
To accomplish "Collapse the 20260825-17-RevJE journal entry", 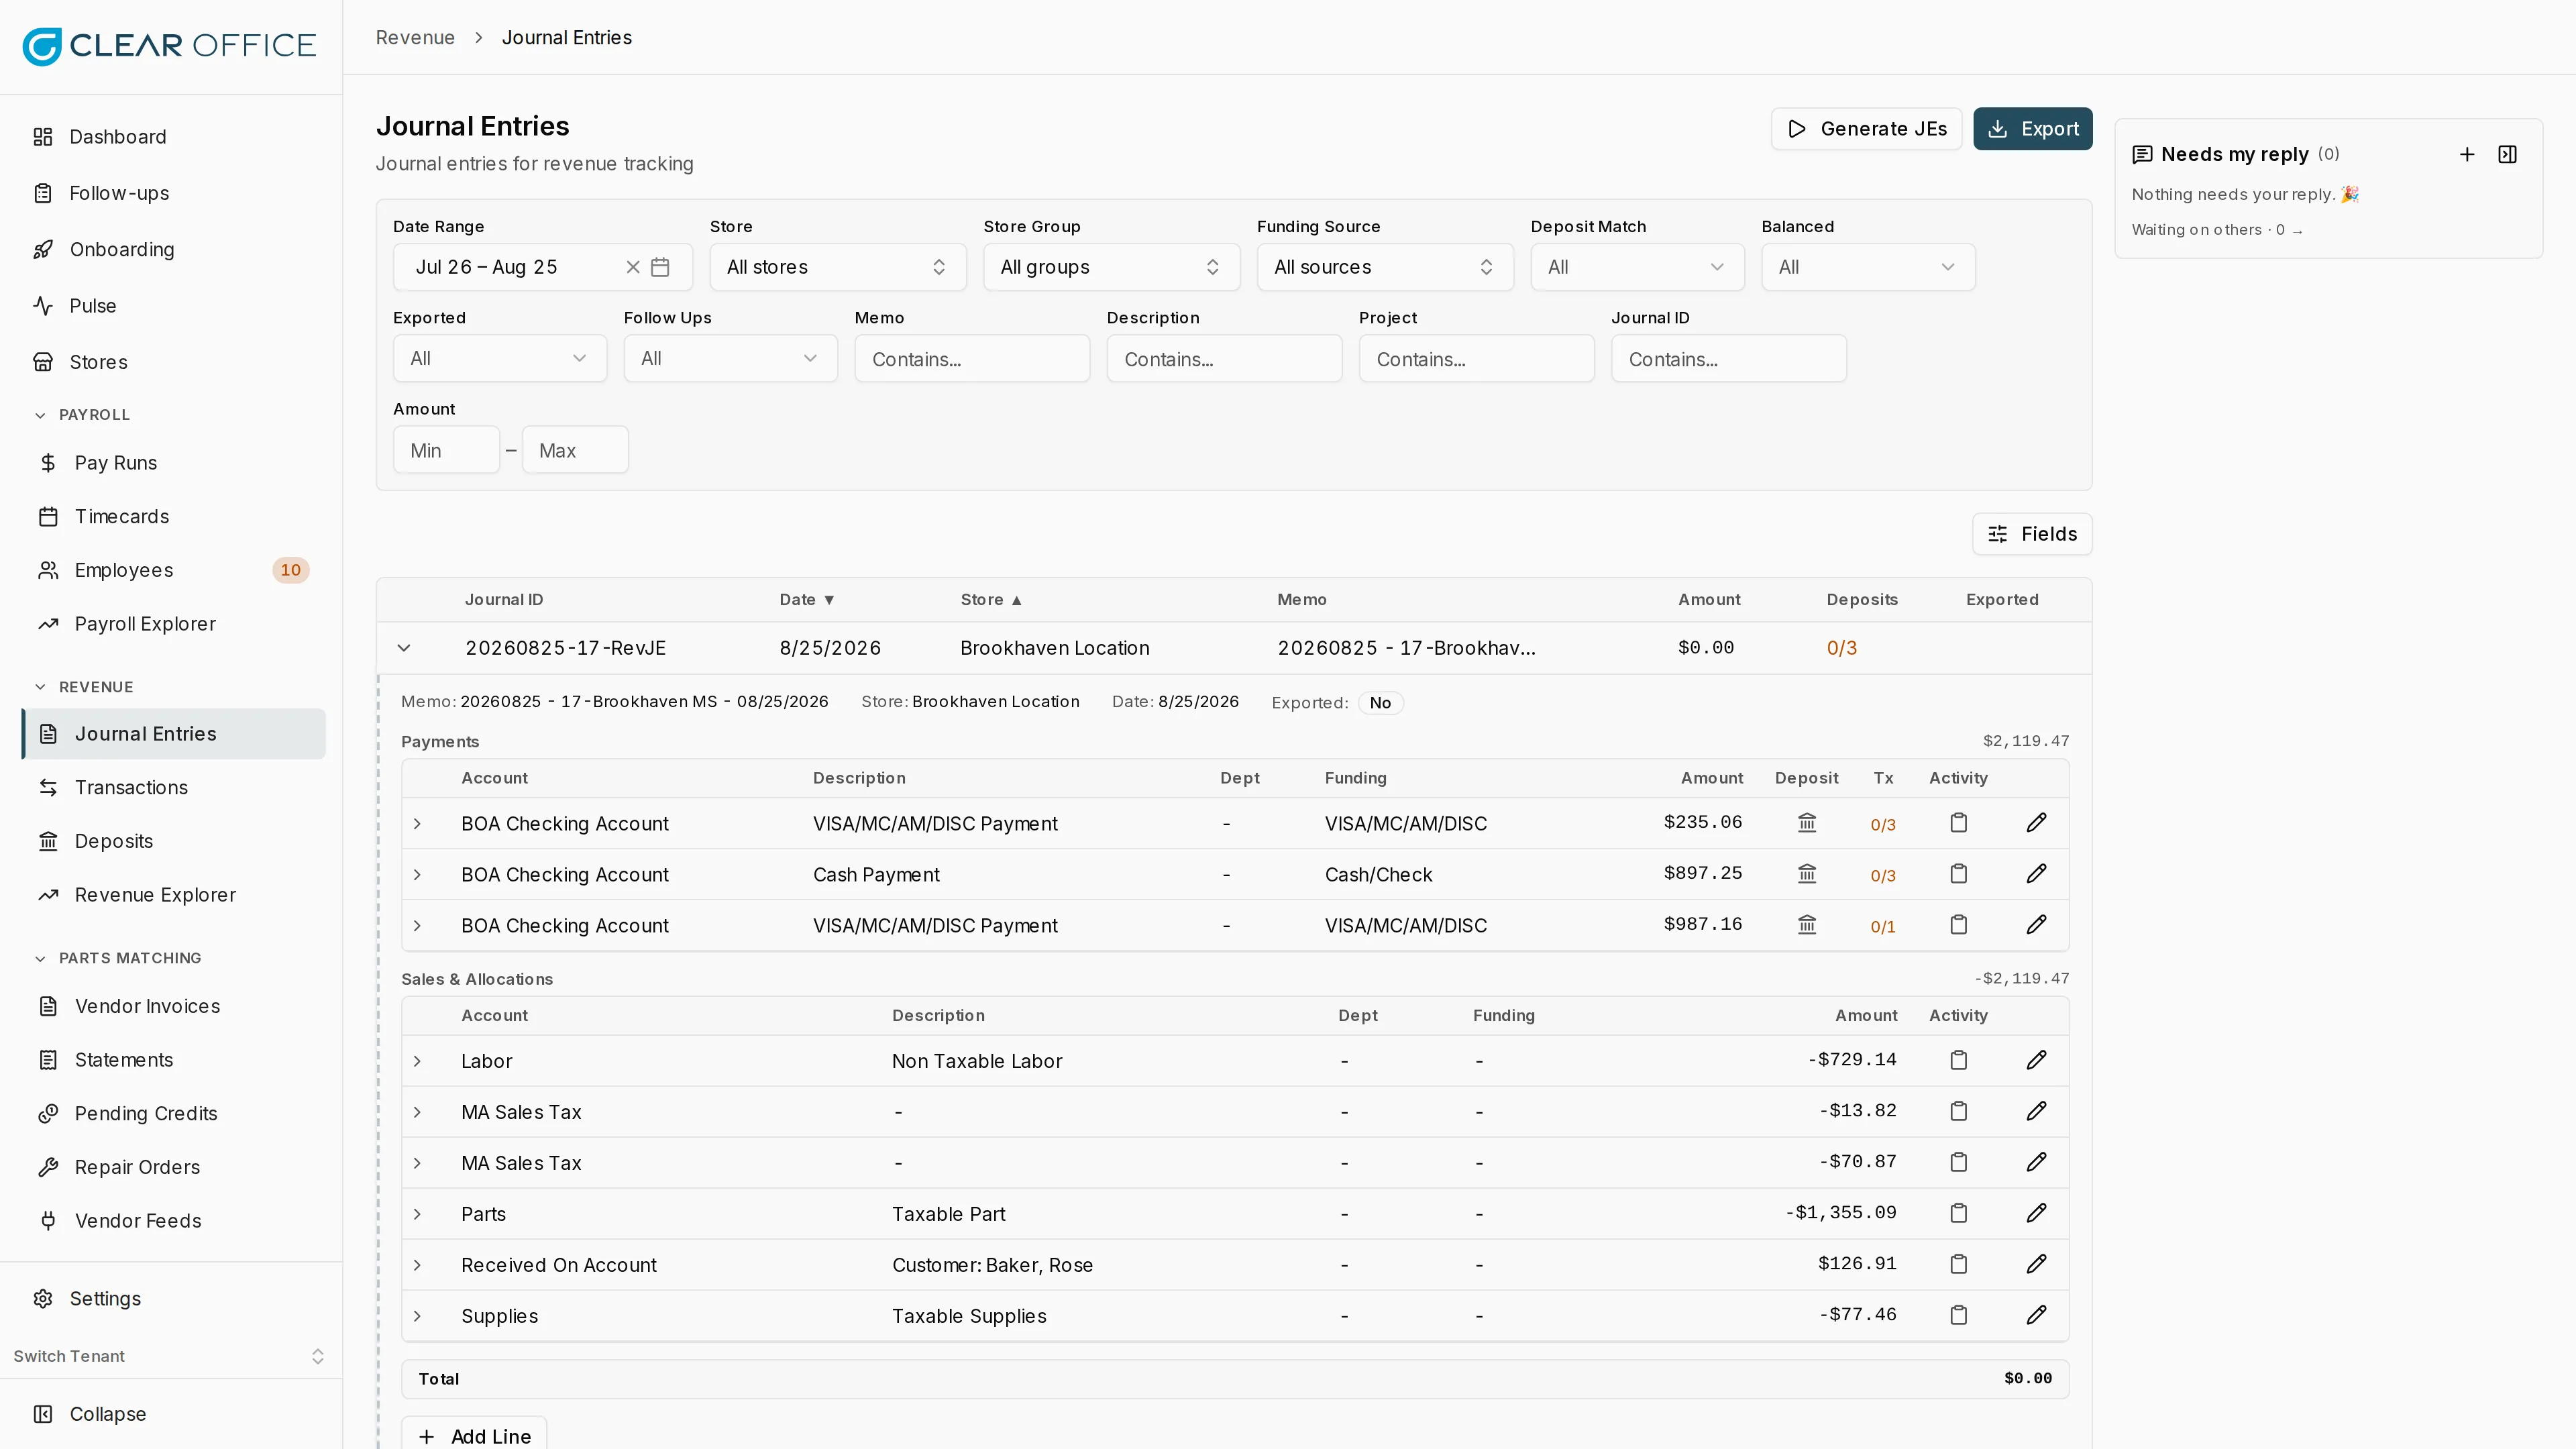I will [x=404, y=648].
